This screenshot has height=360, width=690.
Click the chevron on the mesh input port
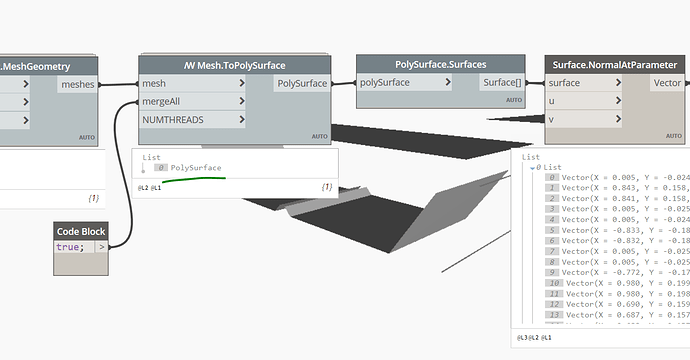pos(242,83)
